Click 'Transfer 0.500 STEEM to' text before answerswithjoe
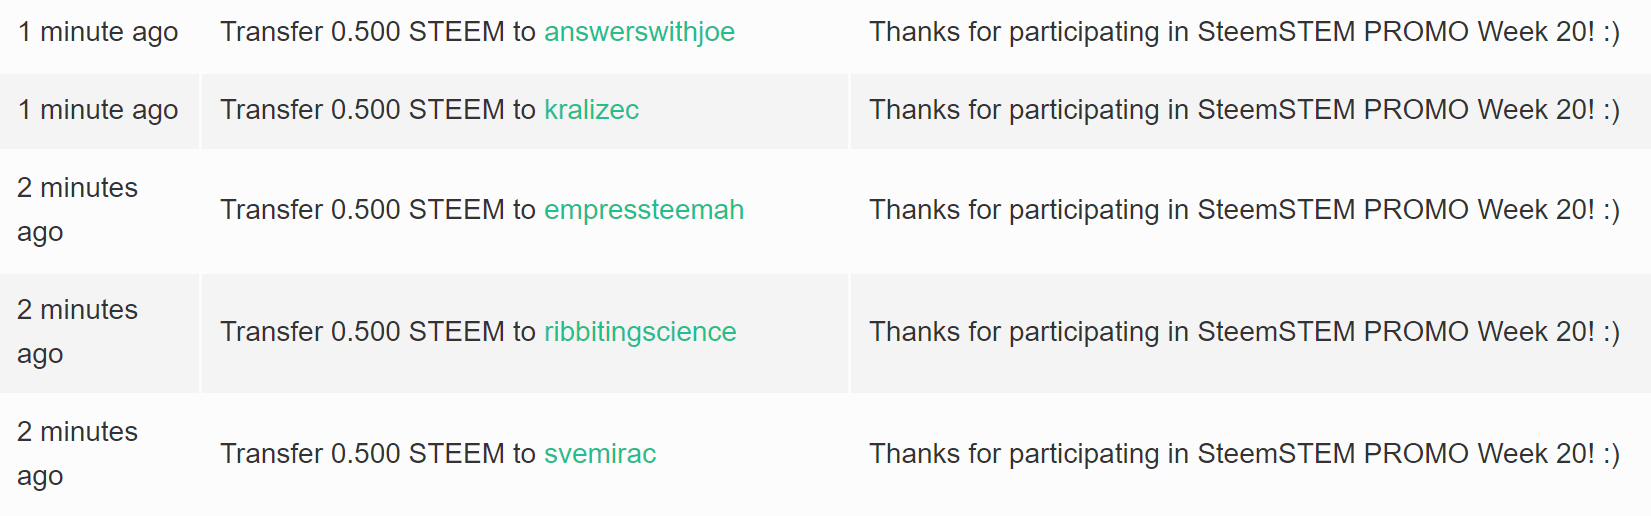 tap(378, 32)
